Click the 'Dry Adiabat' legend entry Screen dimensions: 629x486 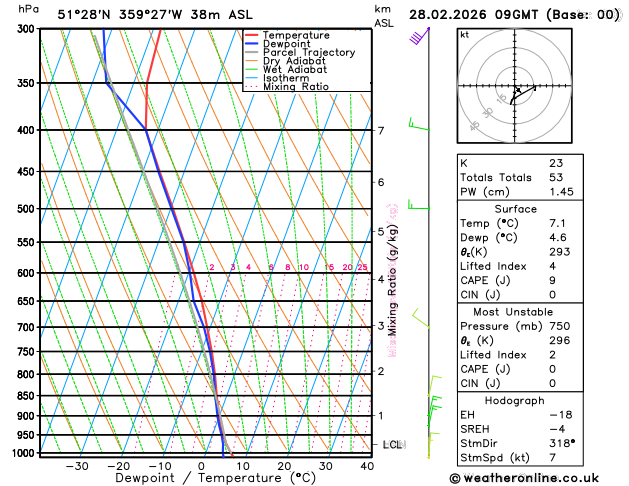coord(294,61)
